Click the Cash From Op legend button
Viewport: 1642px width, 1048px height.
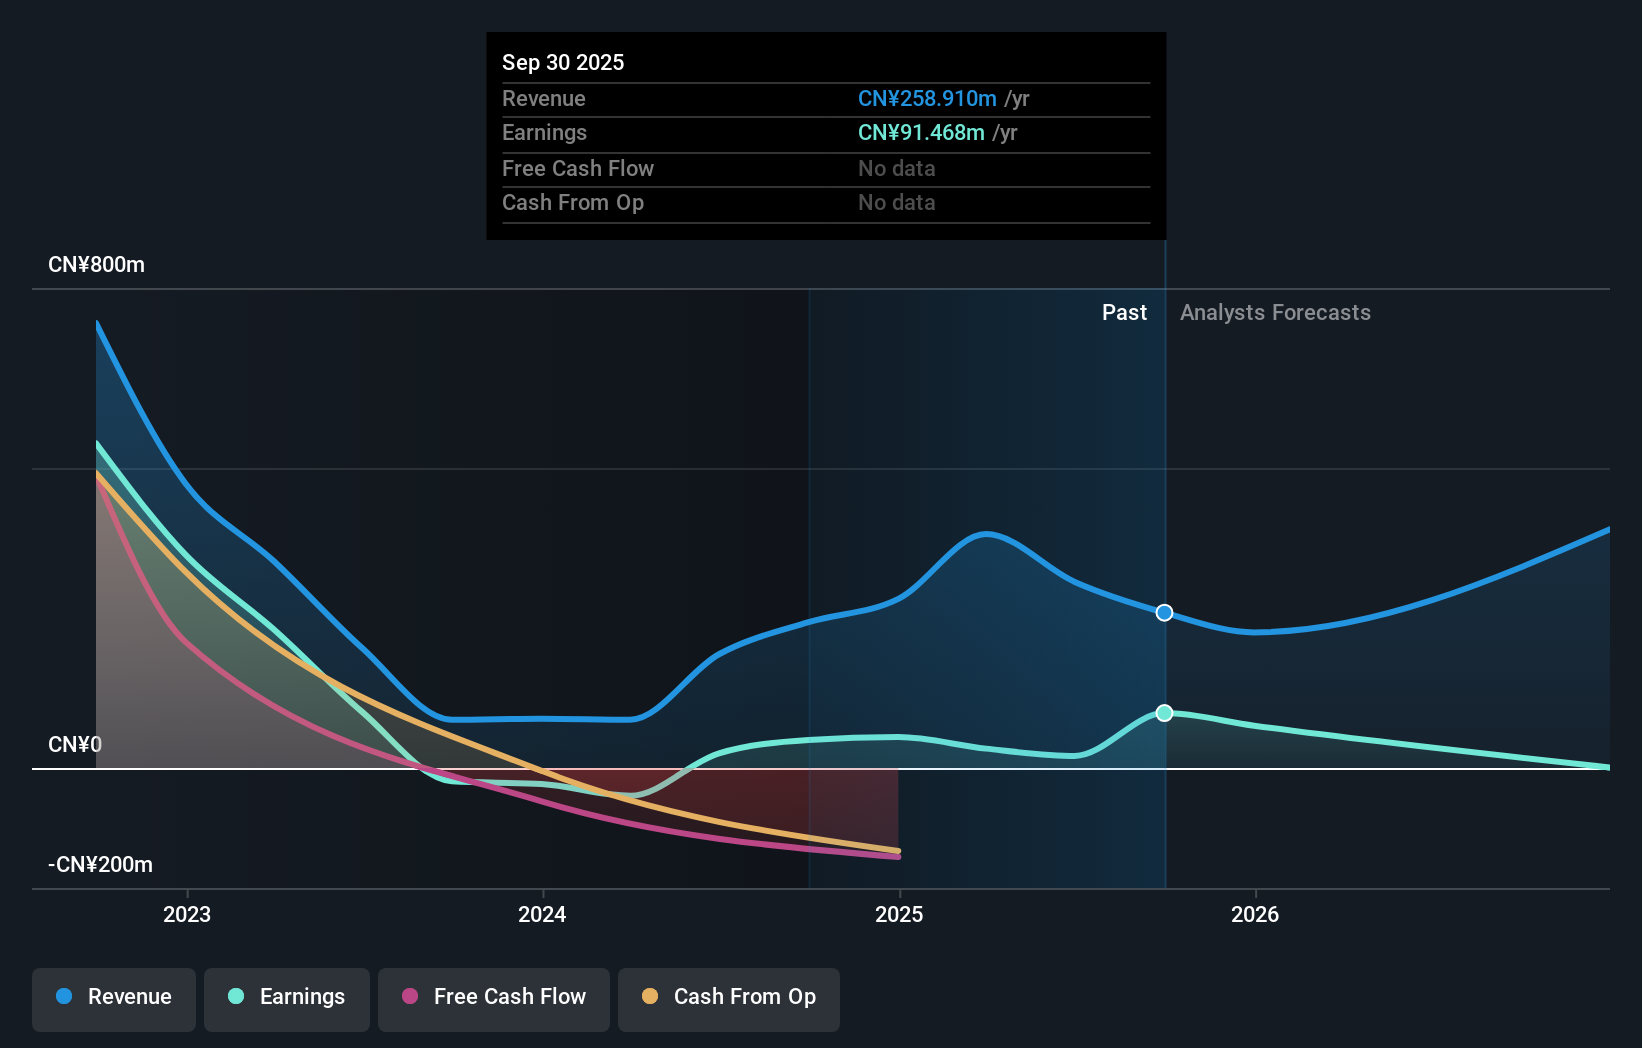(x=728, y=997)
